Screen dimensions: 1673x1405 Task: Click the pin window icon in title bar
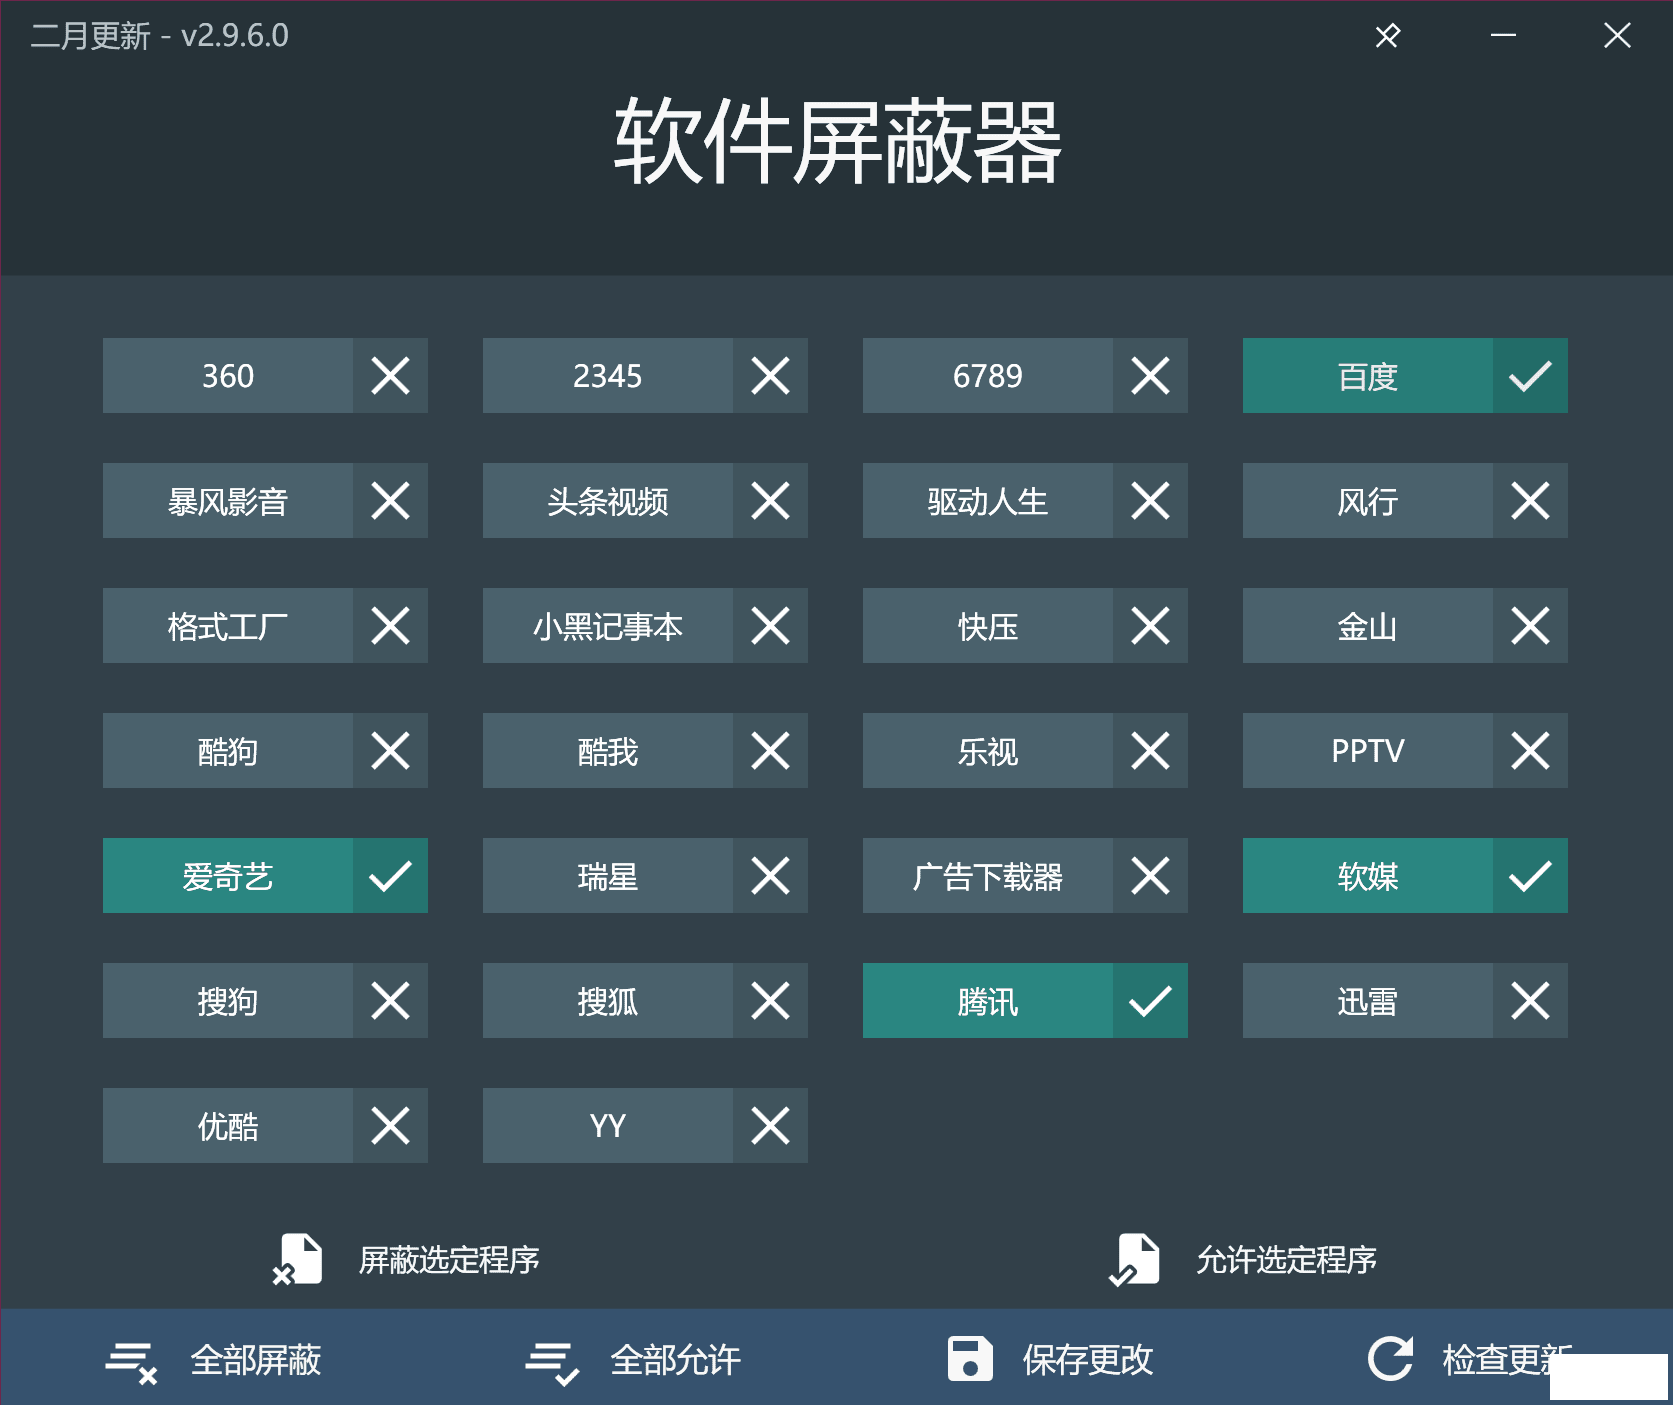(x=1387, y=36)
